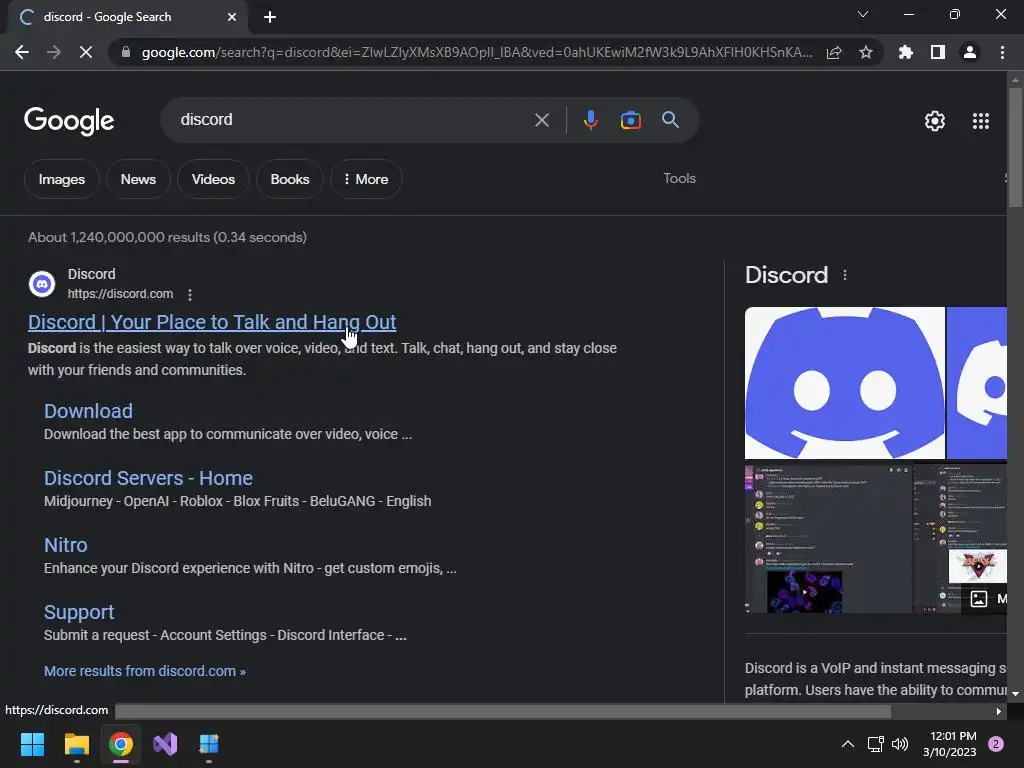The height and width of the screenshot is (768, 1024).
Task: Open the Google apps grid
Action: (x=981, y=121)
